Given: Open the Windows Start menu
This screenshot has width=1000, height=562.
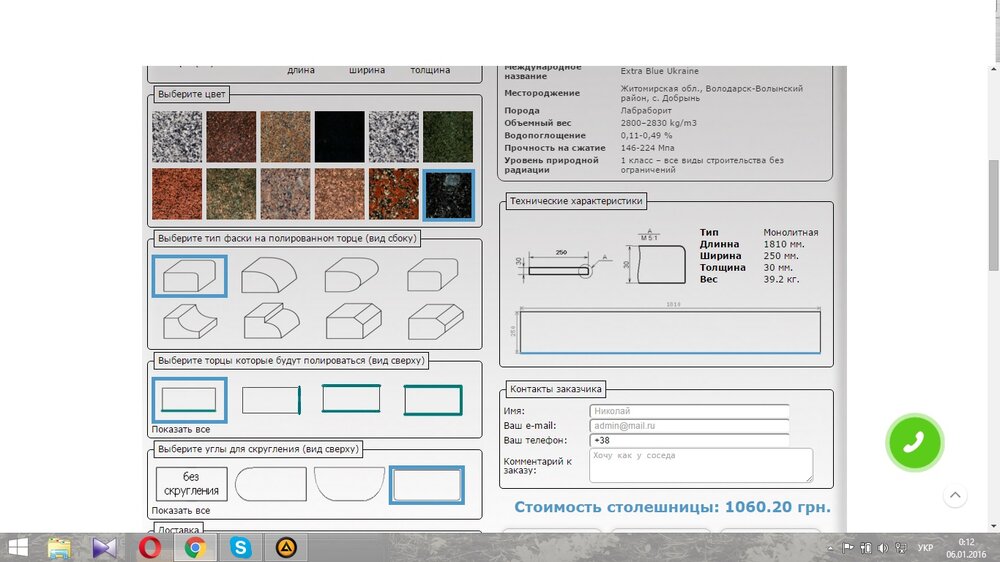Looking at the screenshot, I should click(x=18, y=547).
